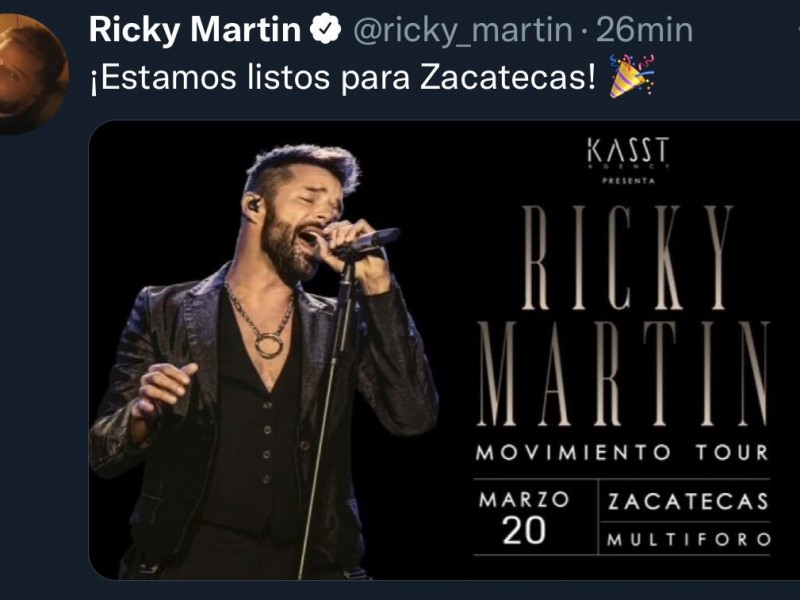Click the microphone in the concert photo
This screenshot has height=600, width=800.
tap(367, 243)
